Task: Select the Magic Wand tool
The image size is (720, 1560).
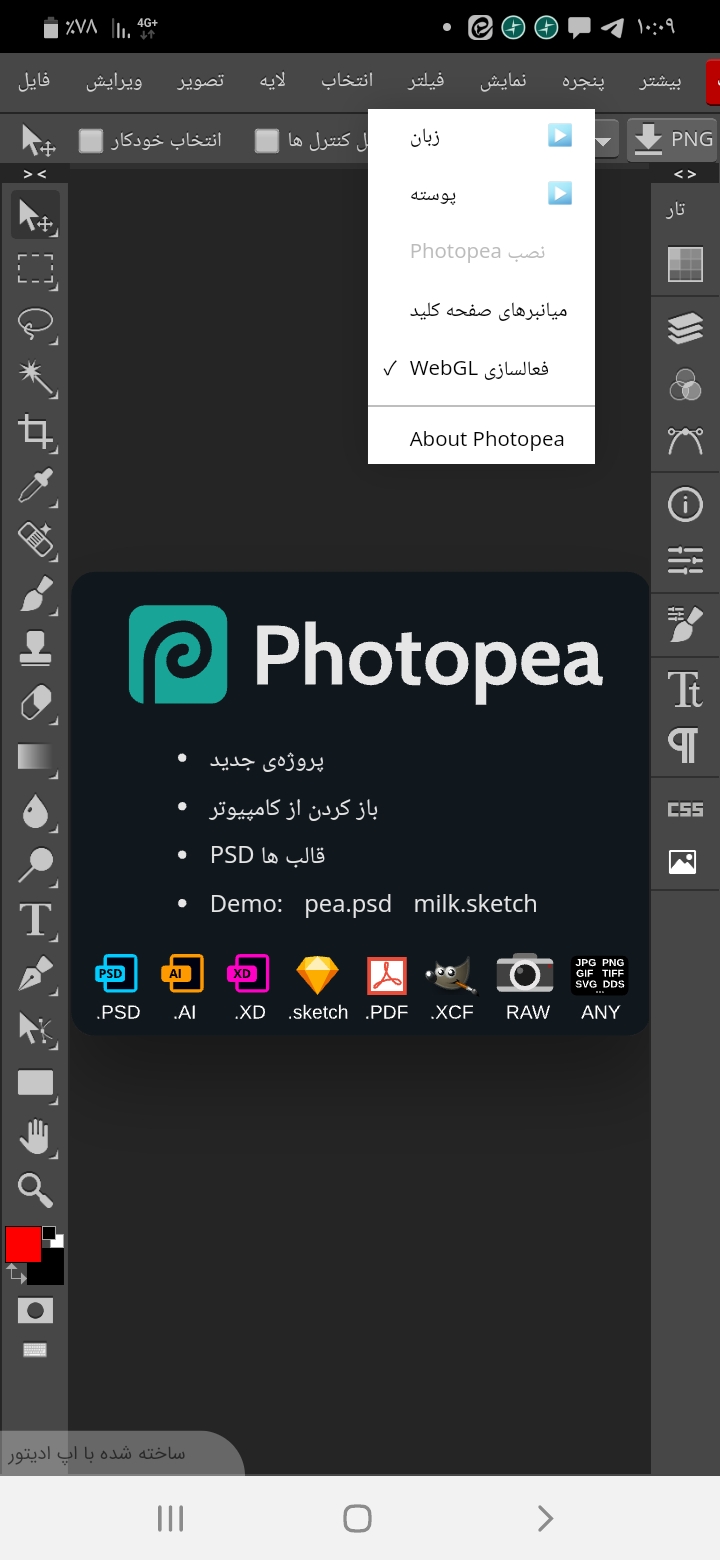Action: point(35,377)
